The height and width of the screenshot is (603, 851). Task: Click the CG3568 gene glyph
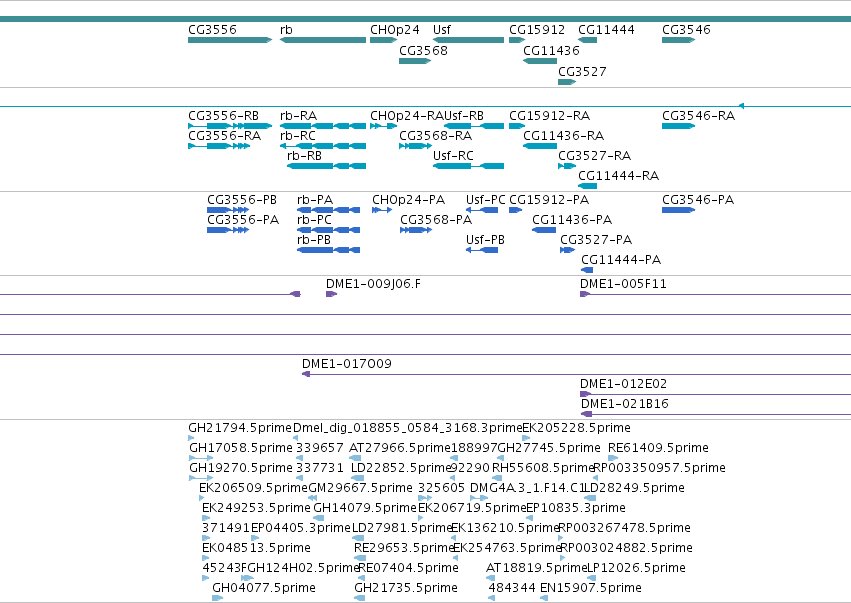(x=415, y=61)
